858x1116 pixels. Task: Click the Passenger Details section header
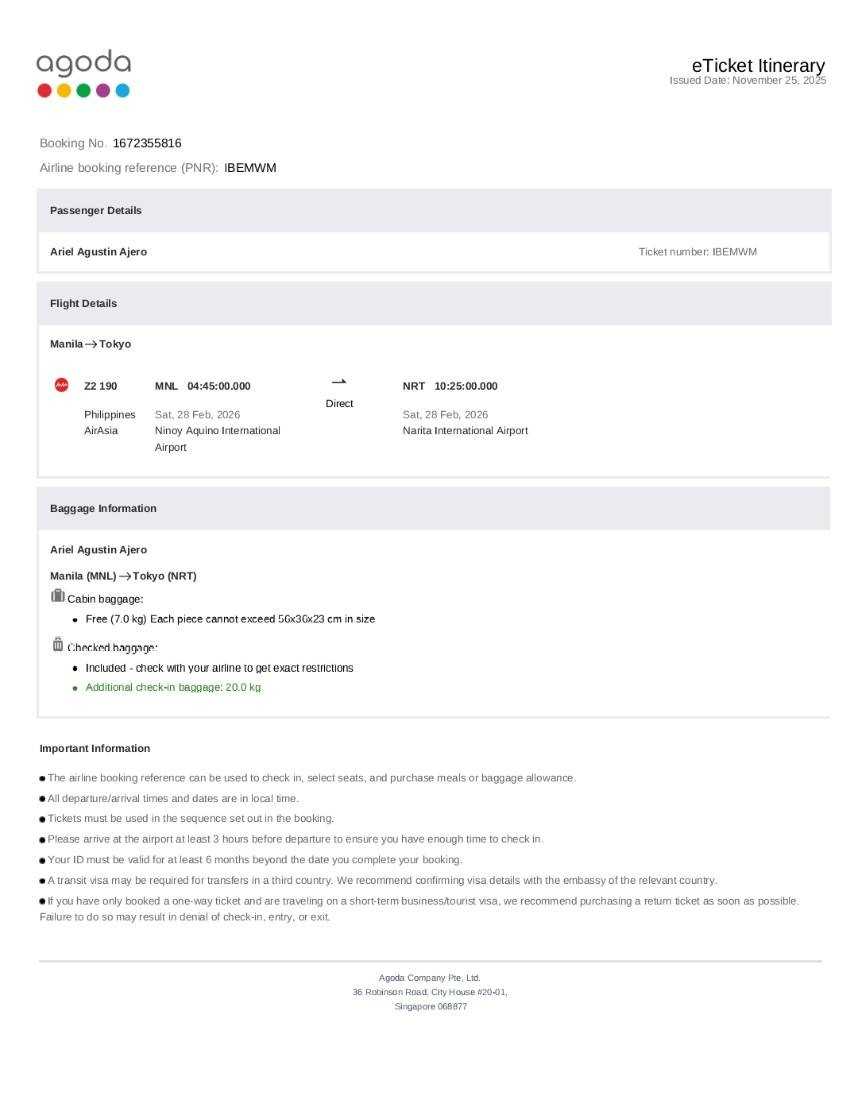click(x=96, y=210)
